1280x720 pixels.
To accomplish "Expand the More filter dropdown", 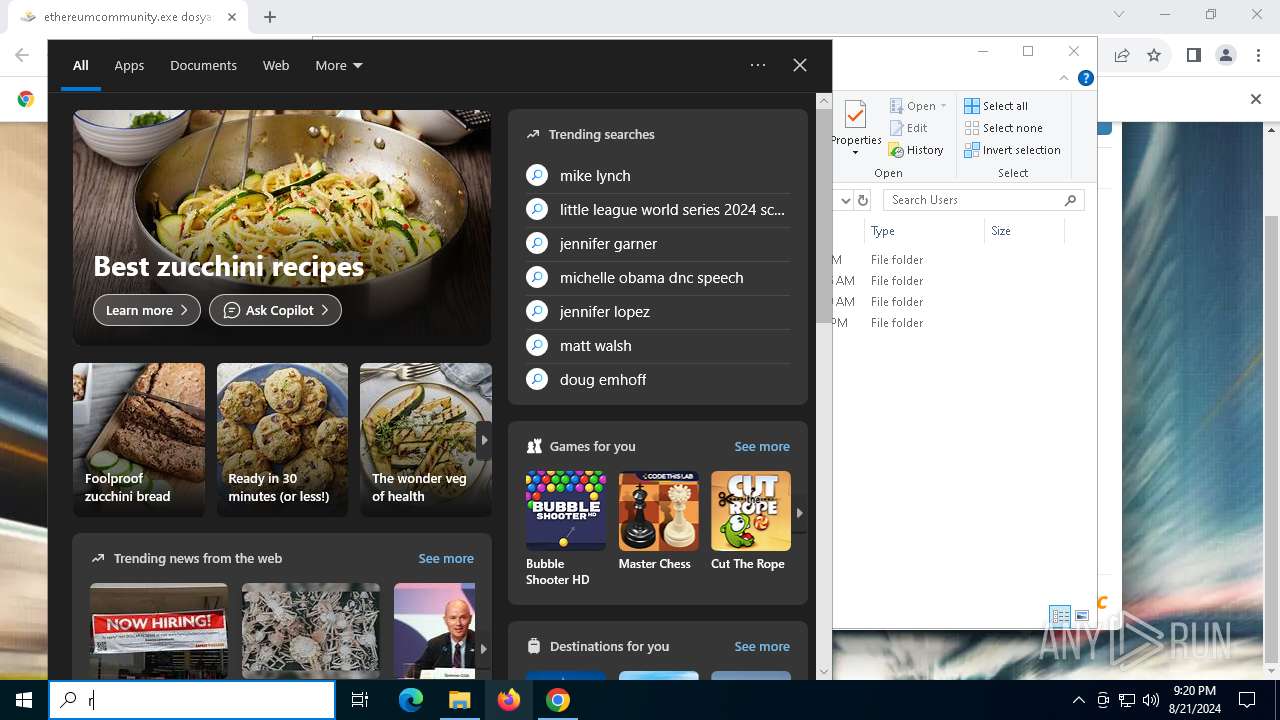I will click(339, 65).
